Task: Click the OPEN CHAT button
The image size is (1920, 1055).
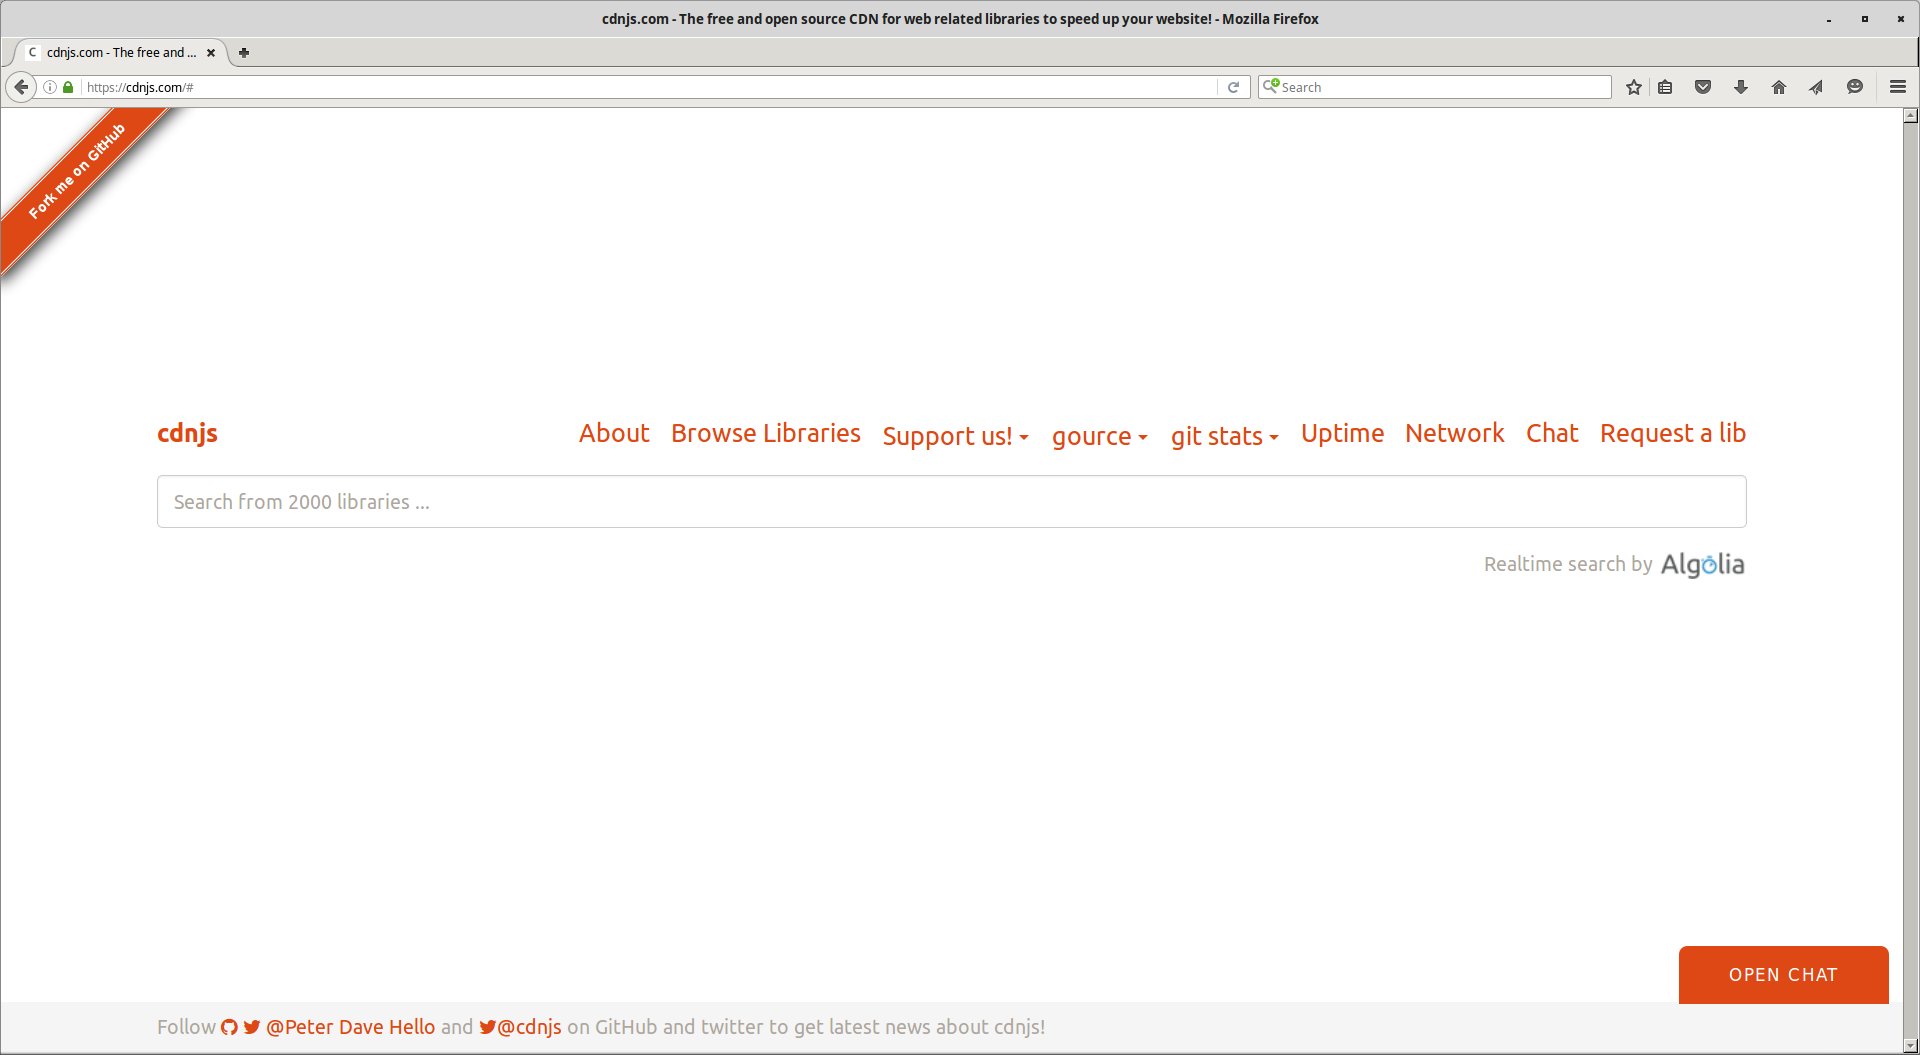Action: click(1784, 975)
